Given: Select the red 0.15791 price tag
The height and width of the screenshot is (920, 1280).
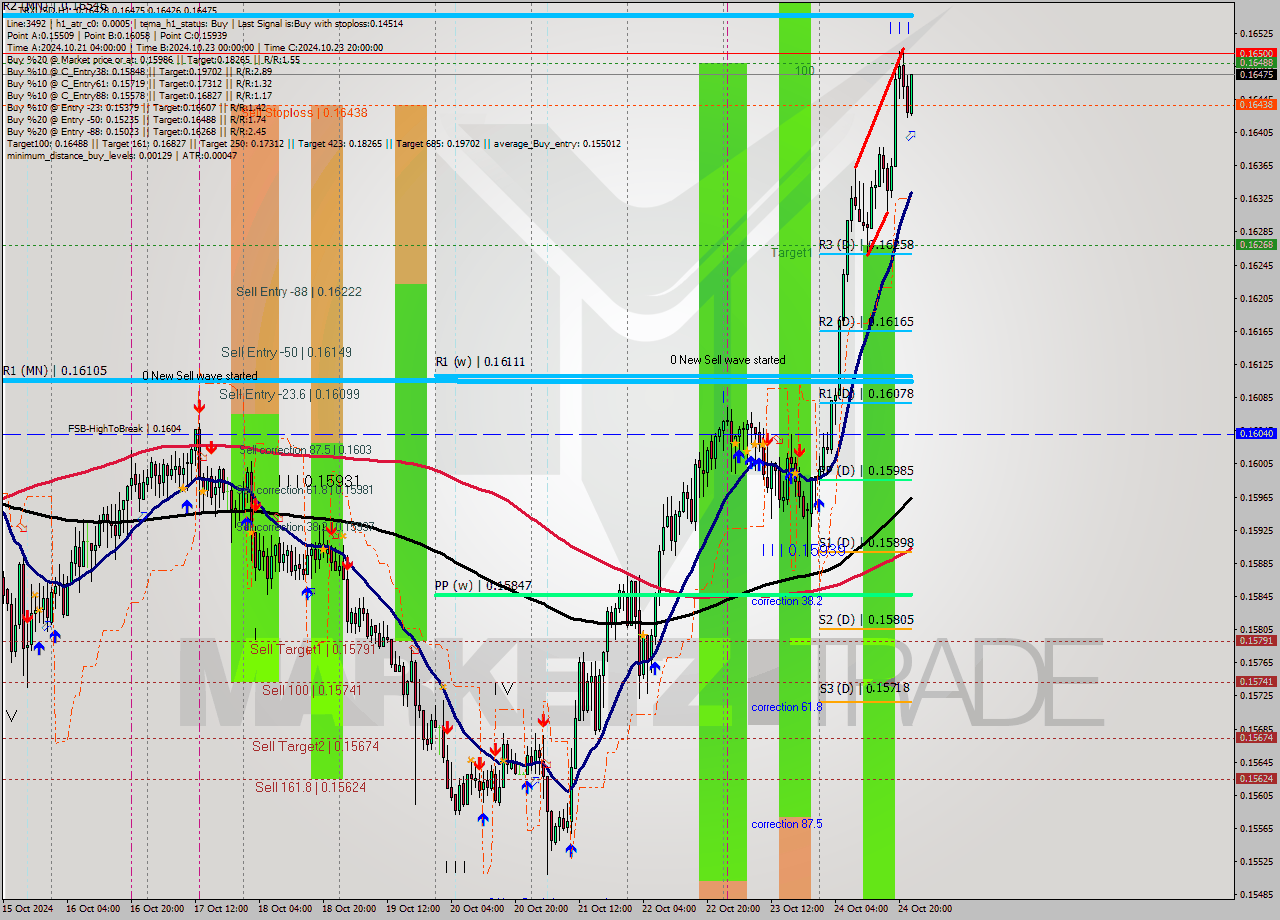Looking at the screenshot, I should (1256, 640).
